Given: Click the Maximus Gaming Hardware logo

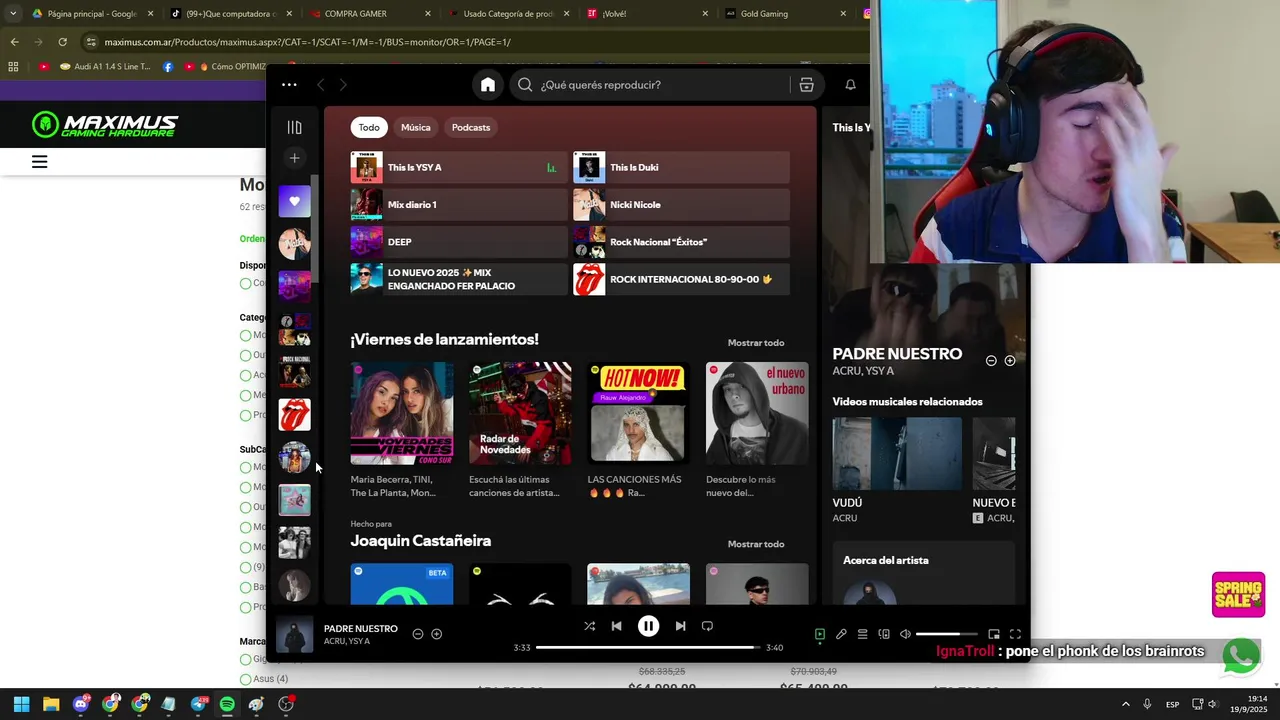Looking at the screenshot, I should point(105,125).
